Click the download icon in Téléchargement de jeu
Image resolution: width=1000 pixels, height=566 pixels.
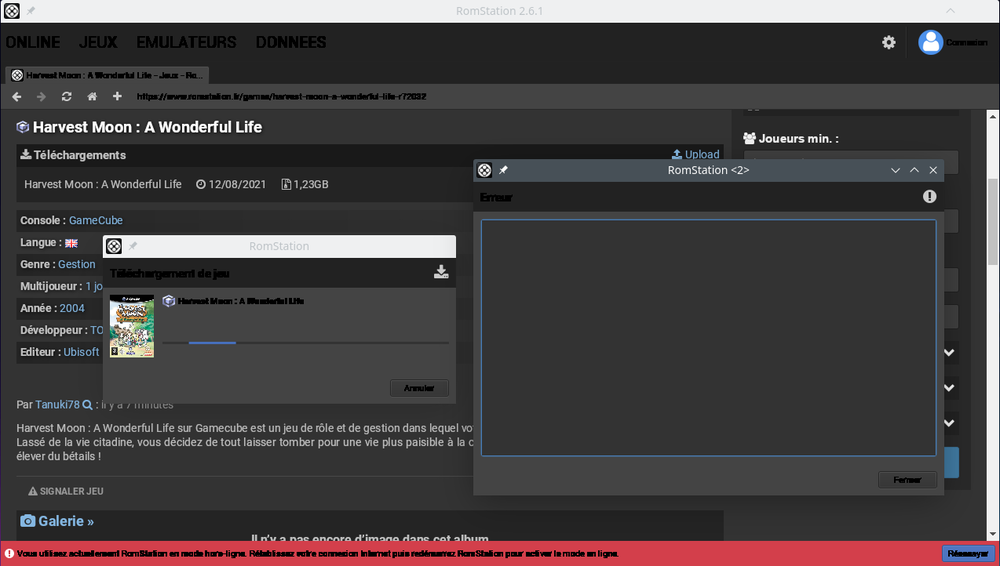[441, 272]
